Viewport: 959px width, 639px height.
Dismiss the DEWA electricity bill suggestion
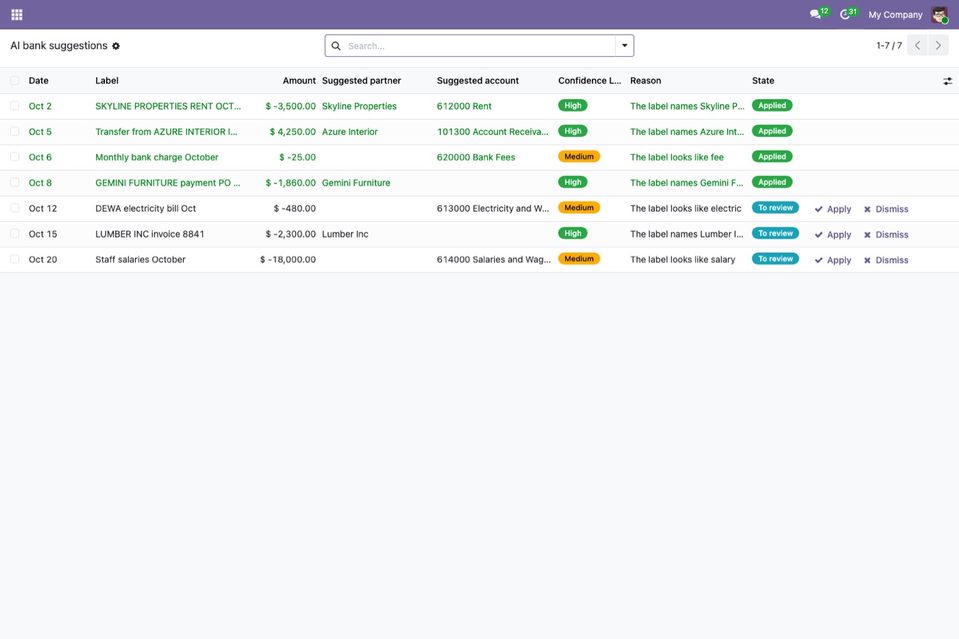pyautogui.click(x=886, y=209)
